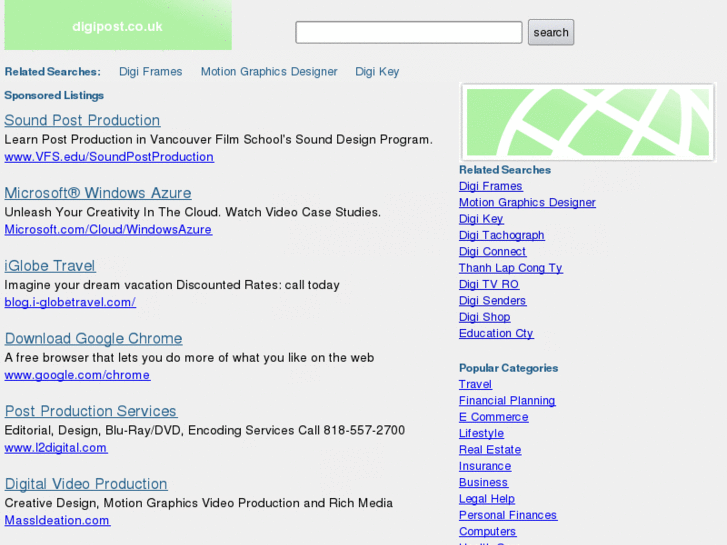Image resolution: width=727 pixels, height=545 pixels.
Task: Click the 'A free browser that lets you' description
Action: coord(189,358)
